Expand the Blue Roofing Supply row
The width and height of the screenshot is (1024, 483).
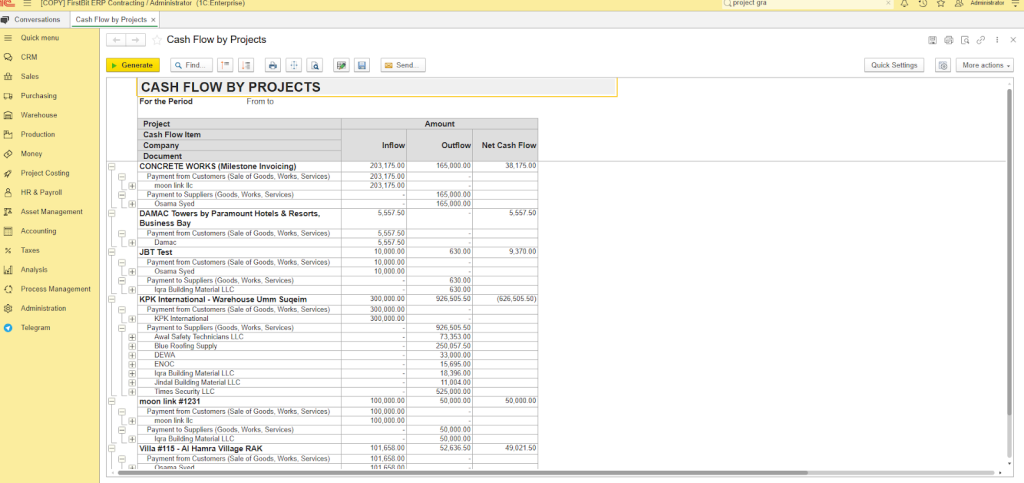click(132, 347)
